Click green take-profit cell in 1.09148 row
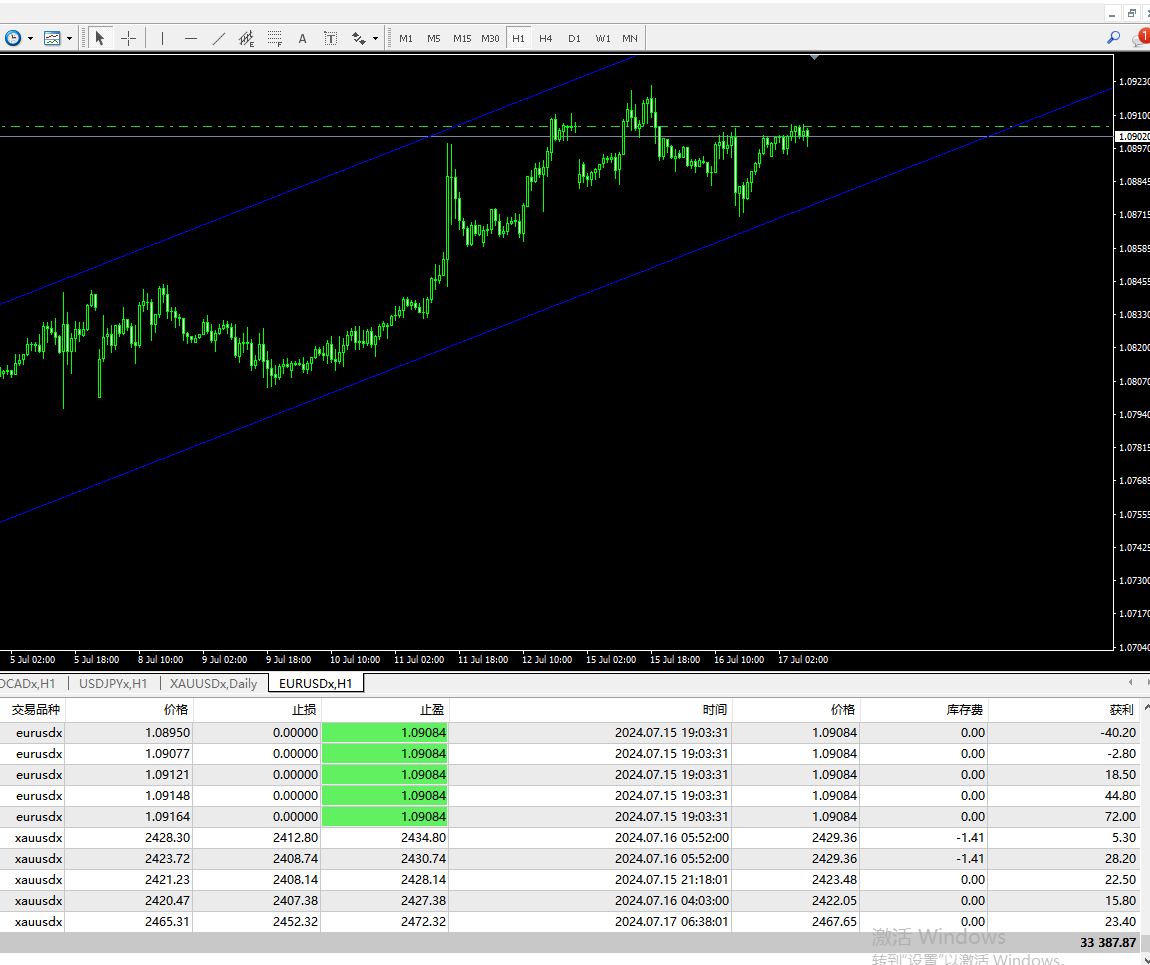Image resolution: width=1150 pixels, height=965 pixels. click(385, 796)
